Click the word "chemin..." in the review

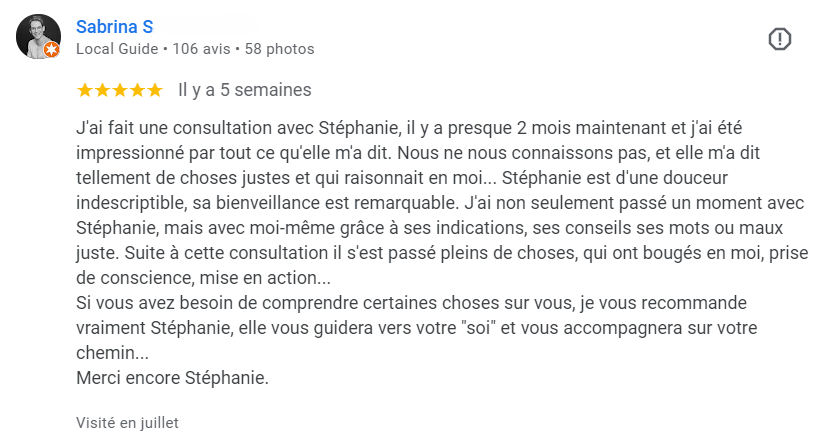[x=112, y=353]
